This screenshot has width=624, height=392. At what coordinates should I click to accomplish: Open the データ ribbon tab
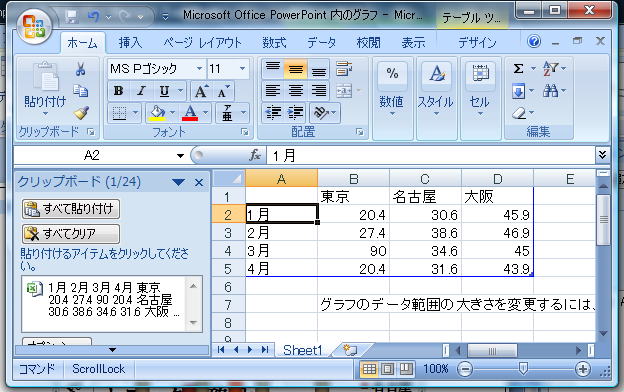pos(322,42)
